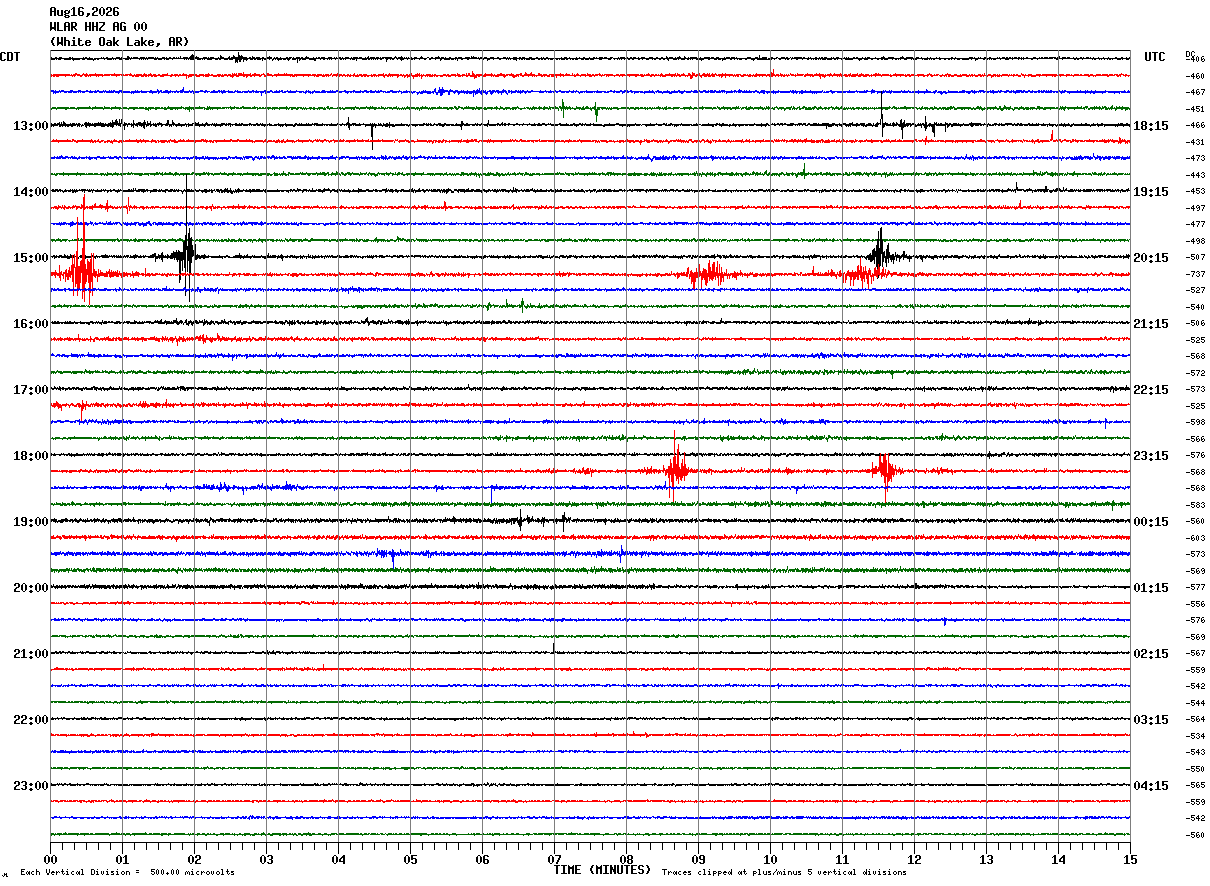Click the date text 'Aug16,2026'
This screenshot has height=886, width=1210.
(84, 12)
